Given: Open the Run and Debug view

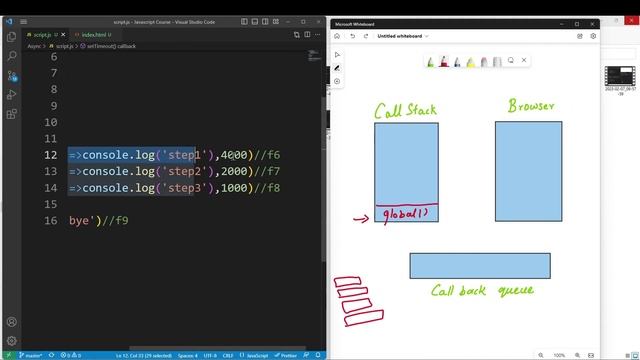Looking at the screenshot, I should pos(12,95).
